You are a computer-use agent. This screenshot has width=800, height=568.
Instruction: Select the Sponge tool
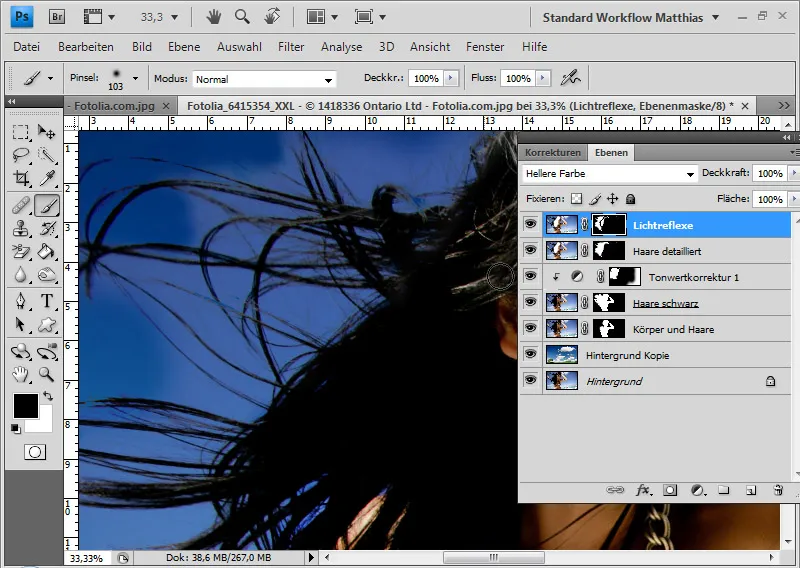pyautogui.click(x=47, y=275)
